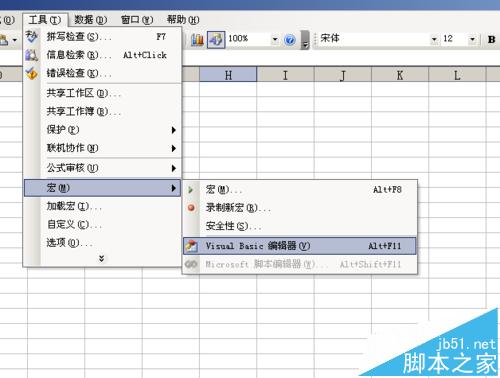Screen dimensions: 500x378
Task: Toggle the drawing toolbar icon
Action: (x=216, y=40)
